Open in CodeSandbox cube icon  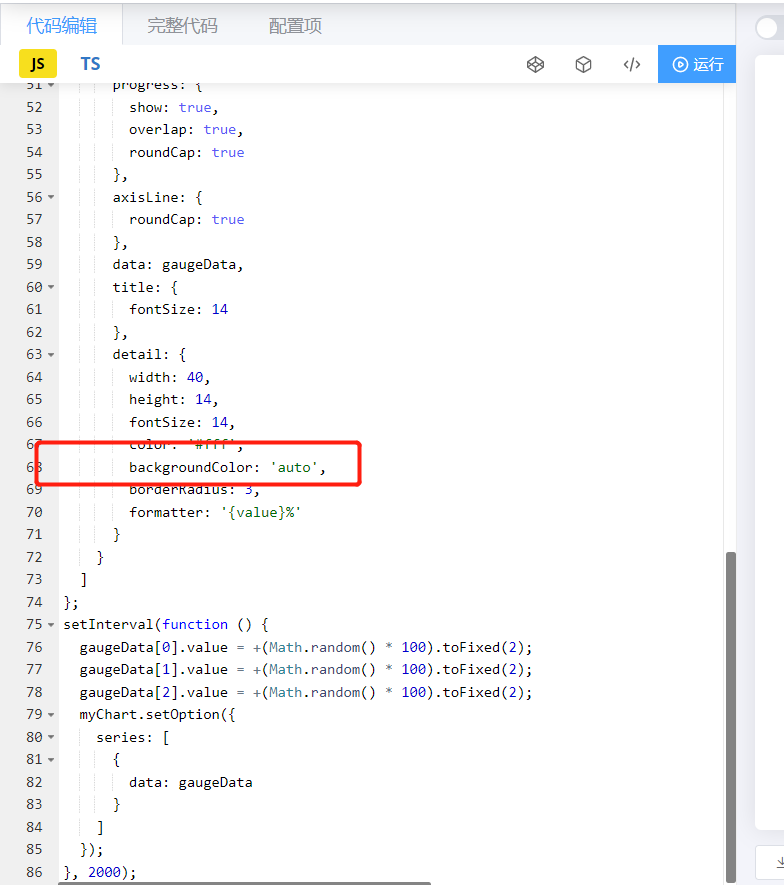click(x=583, y=64)
